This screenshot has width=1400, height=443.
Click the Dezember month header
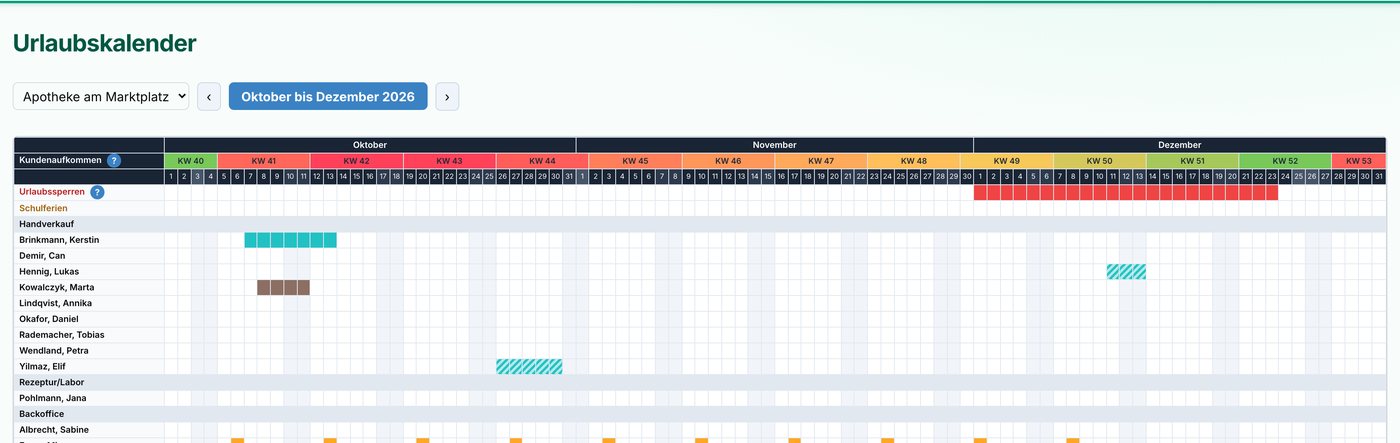1180,145
